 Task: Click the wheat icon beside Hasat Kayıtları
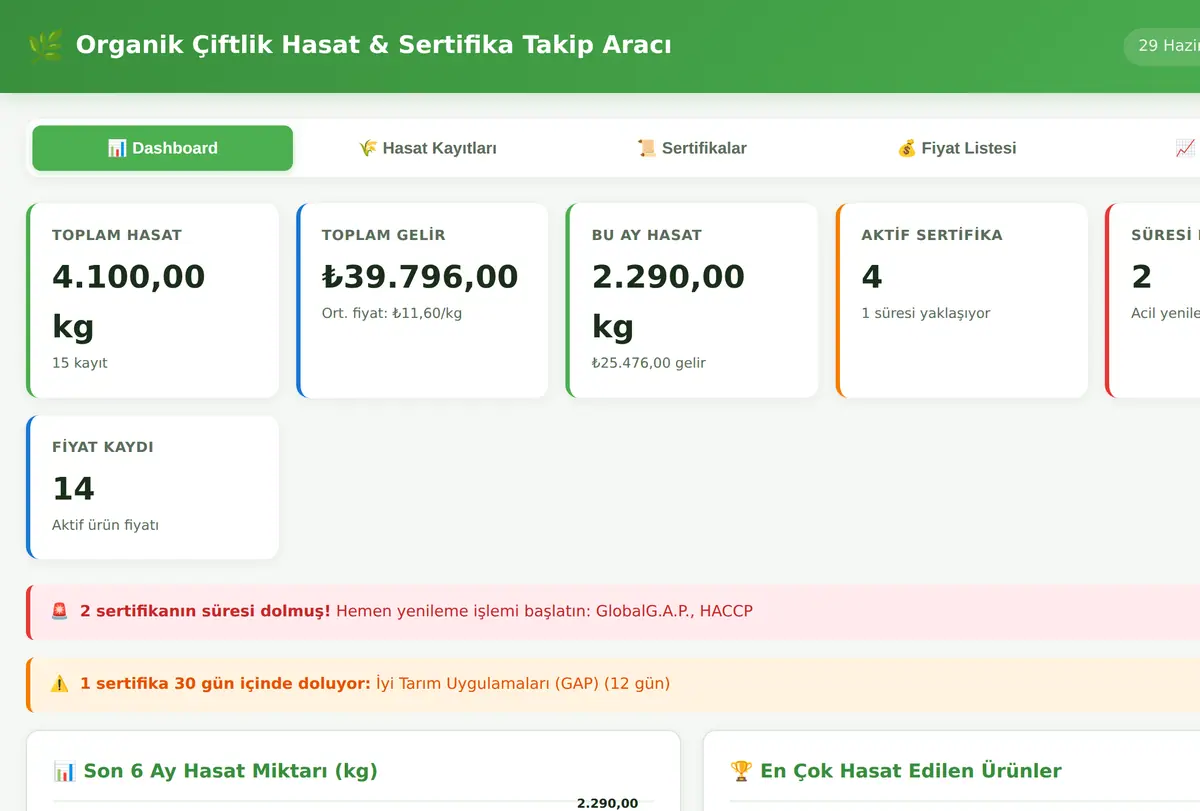pos(368,148)
